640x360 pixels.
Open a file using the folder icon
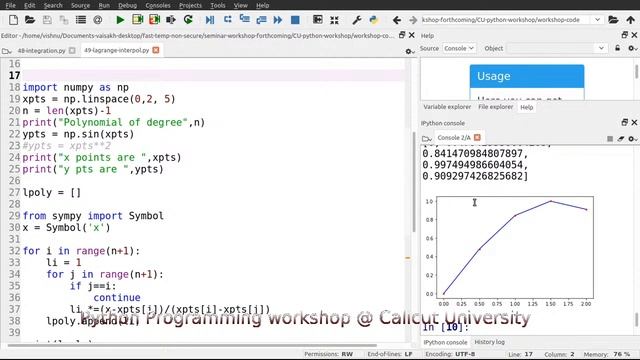point(30,20)
